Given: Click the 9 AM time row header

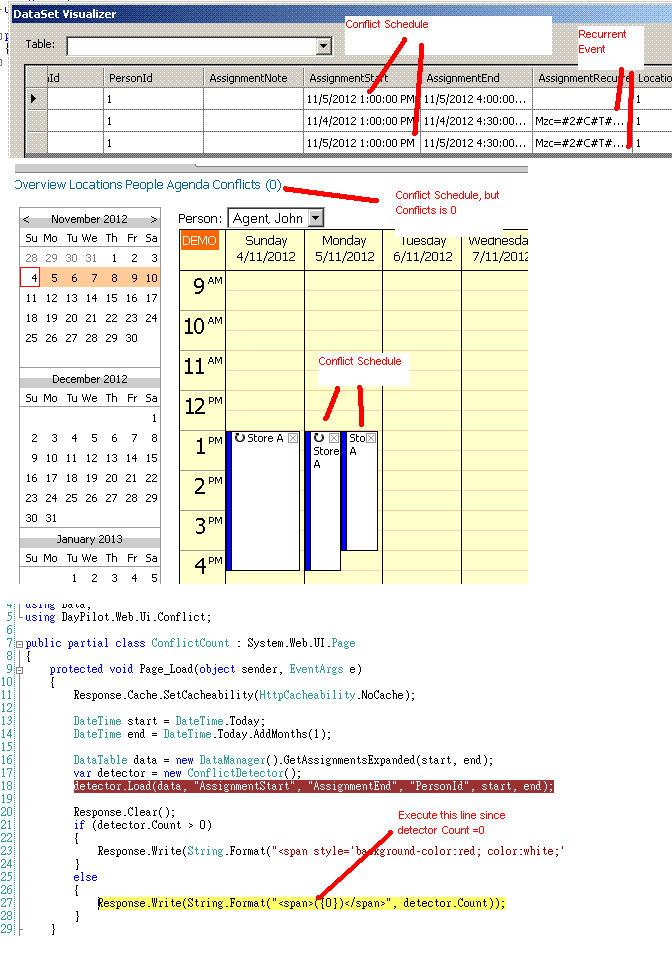Looking at the screenshot, I should [x=203, y=290].
